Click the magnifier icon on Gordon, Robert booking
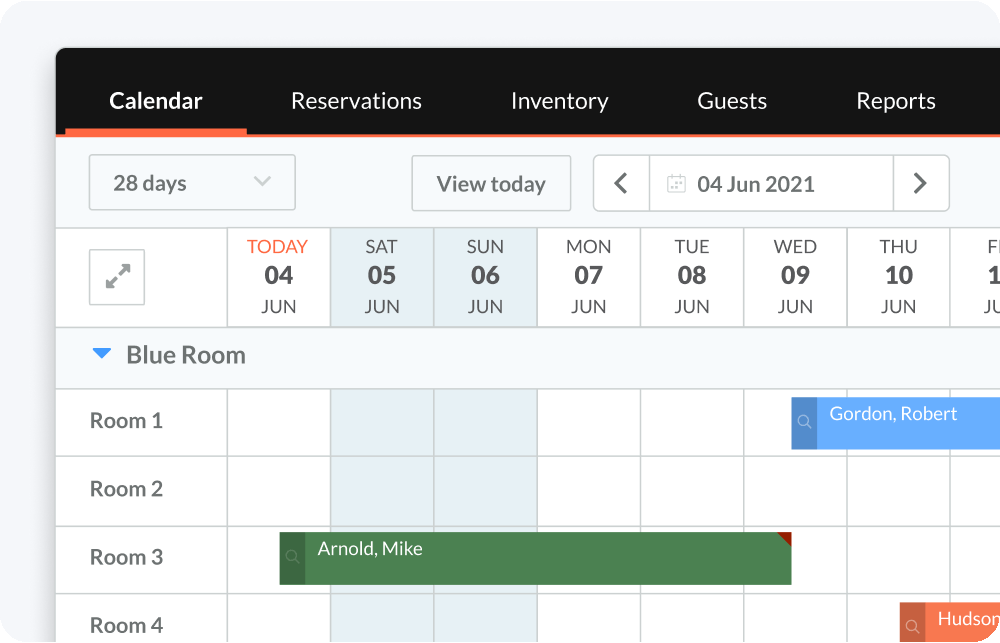 (803, 423)
